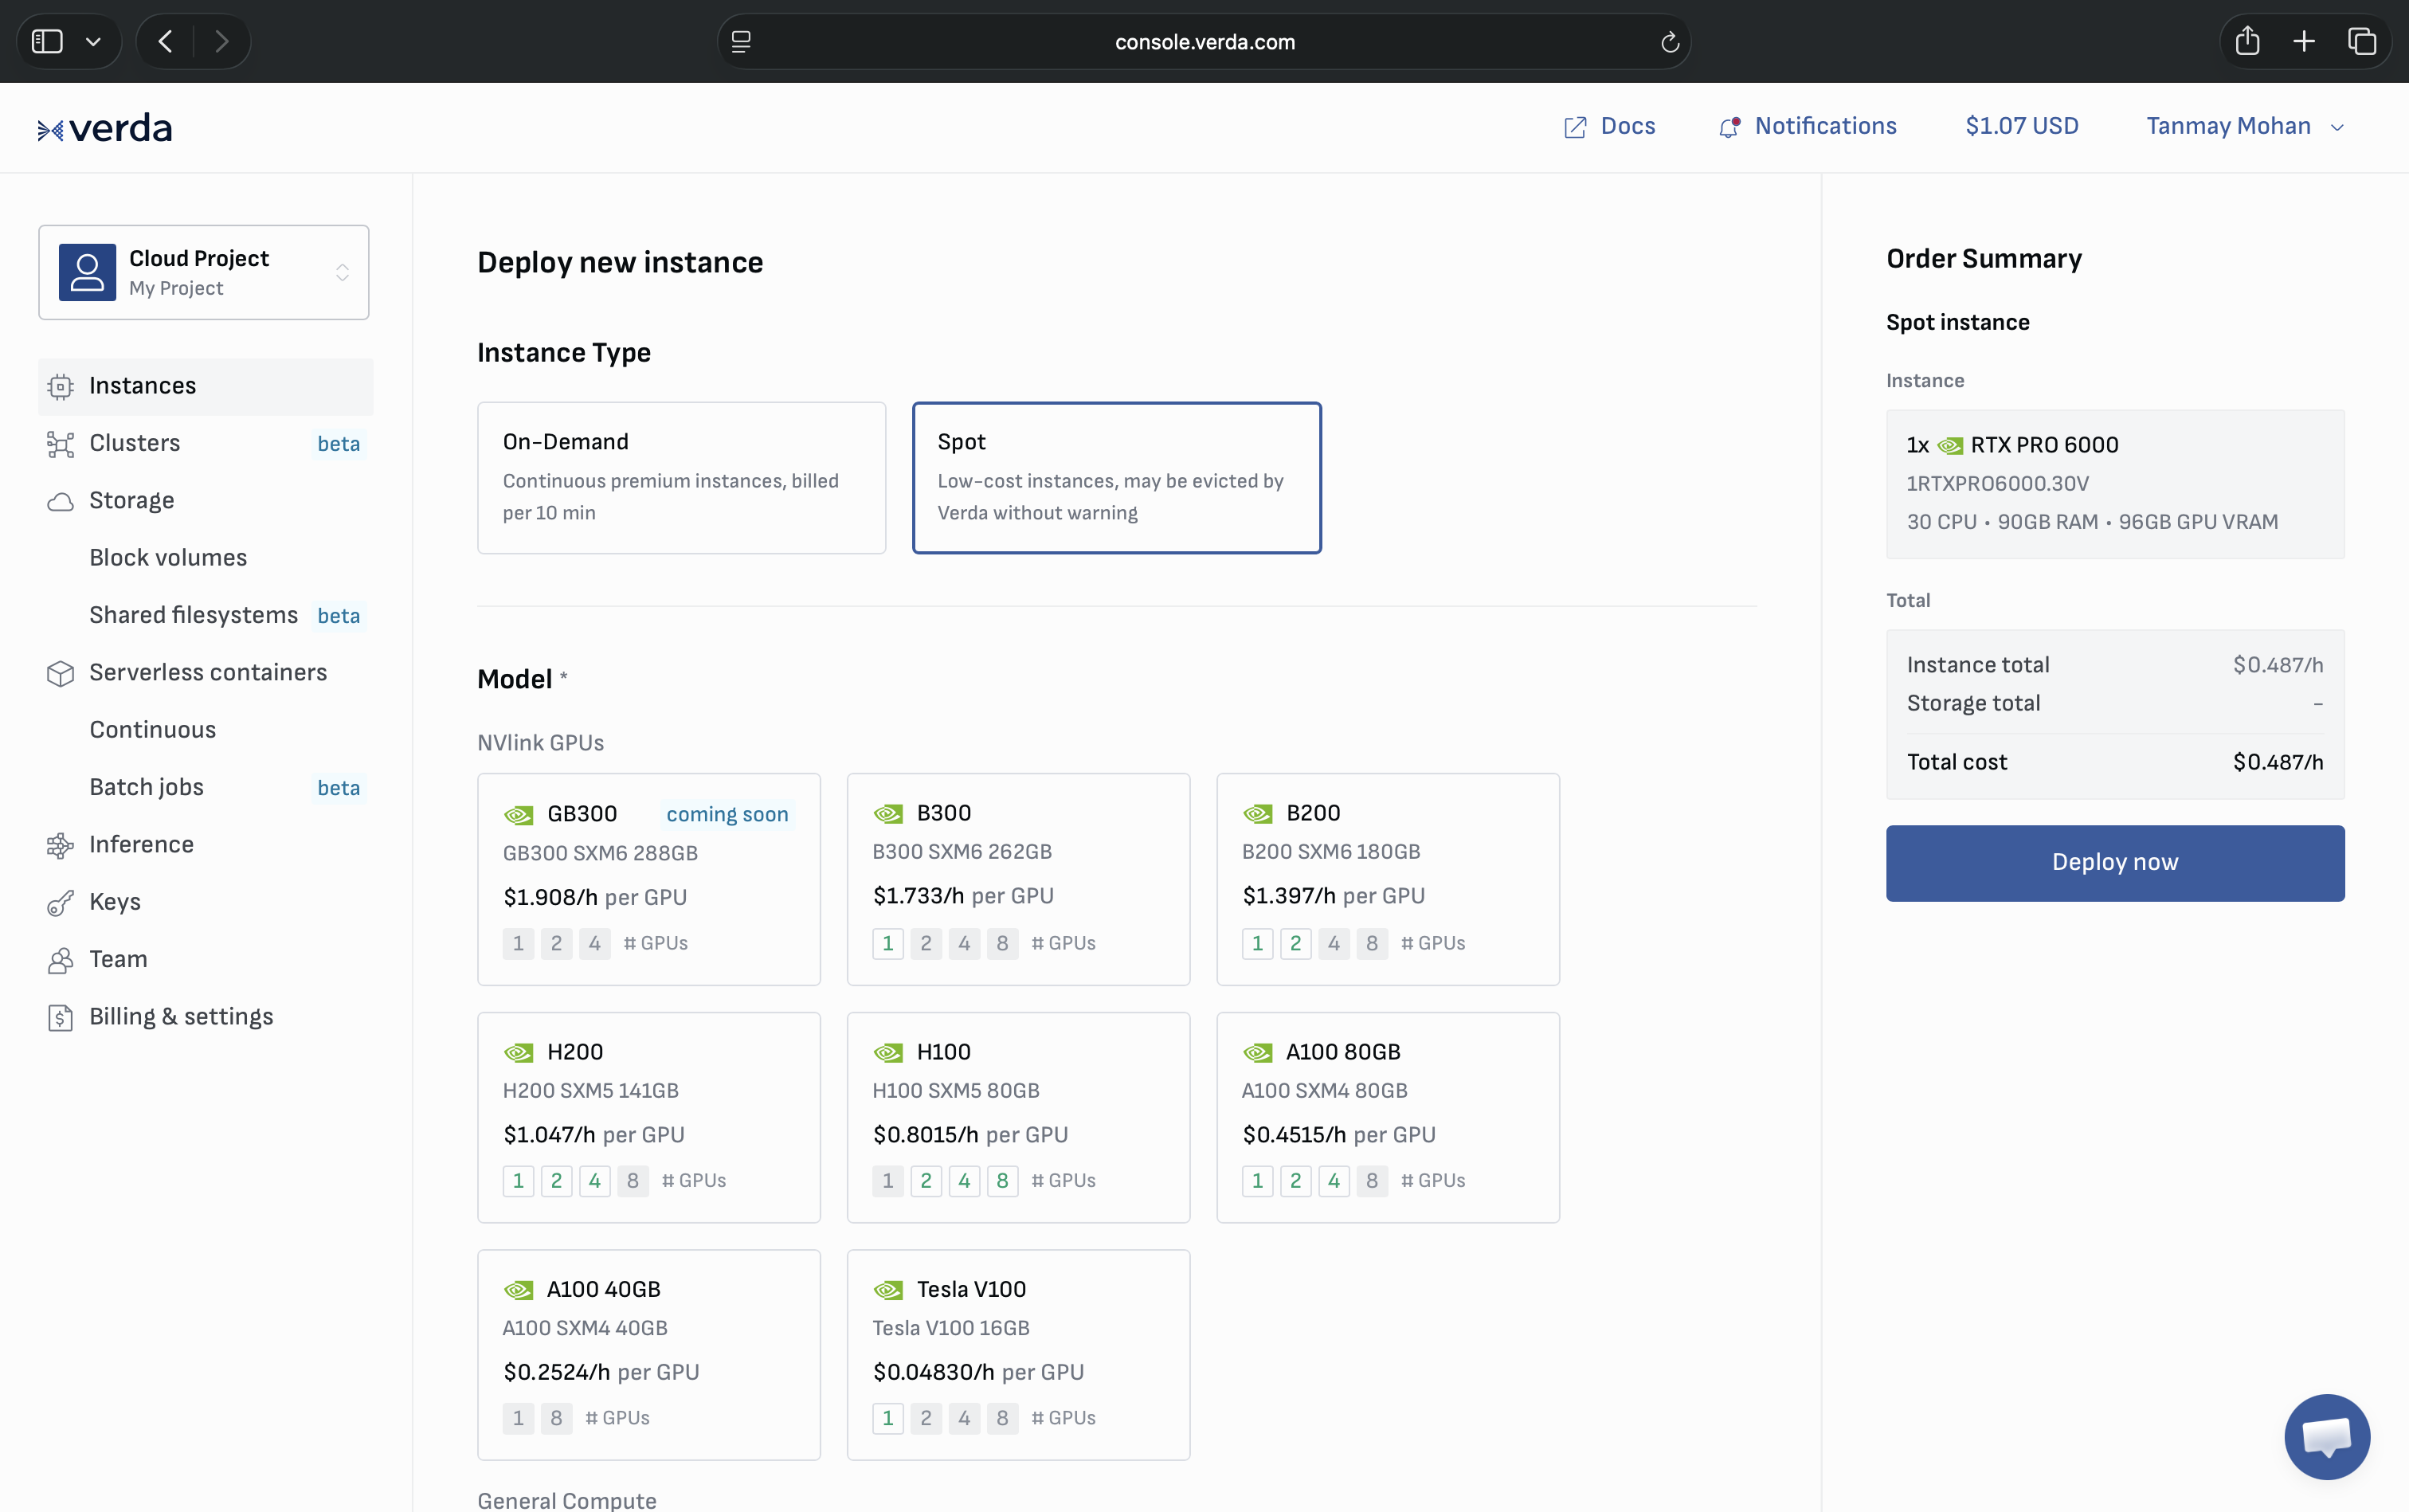Open Billing & settings icon

pyautogui.click(x=60, y=1017)
